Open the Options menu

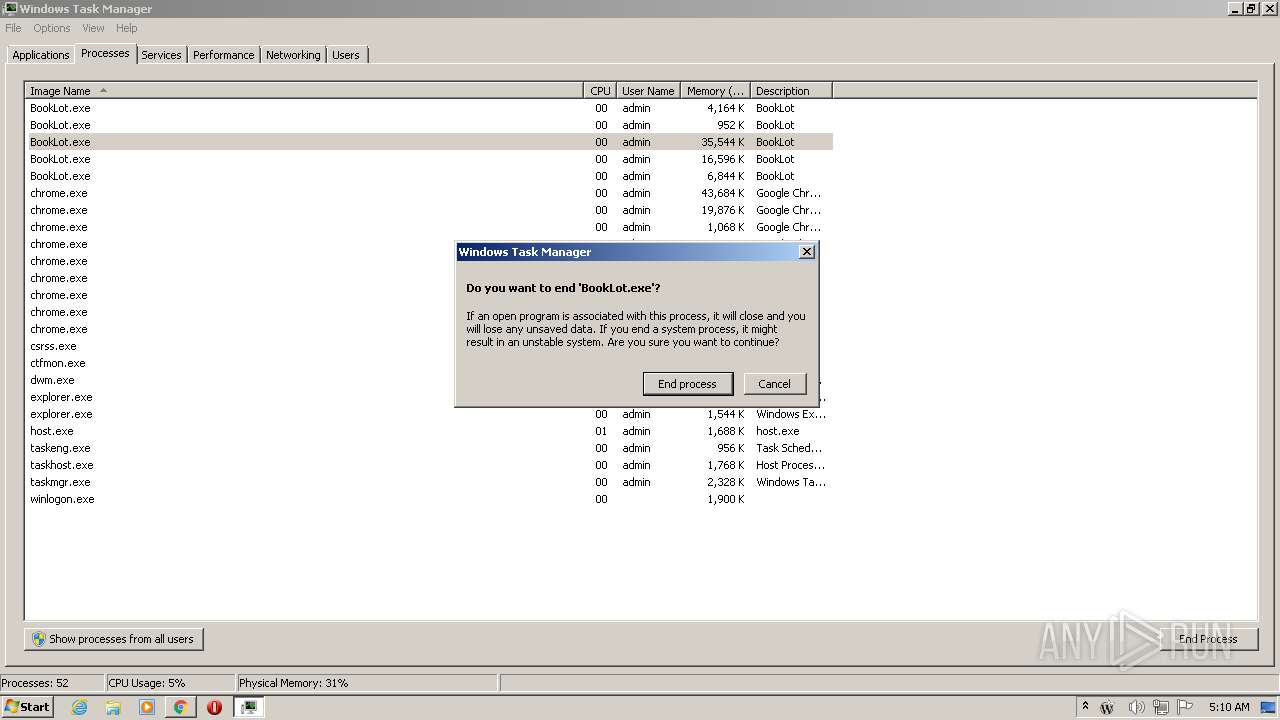(52, 28)
